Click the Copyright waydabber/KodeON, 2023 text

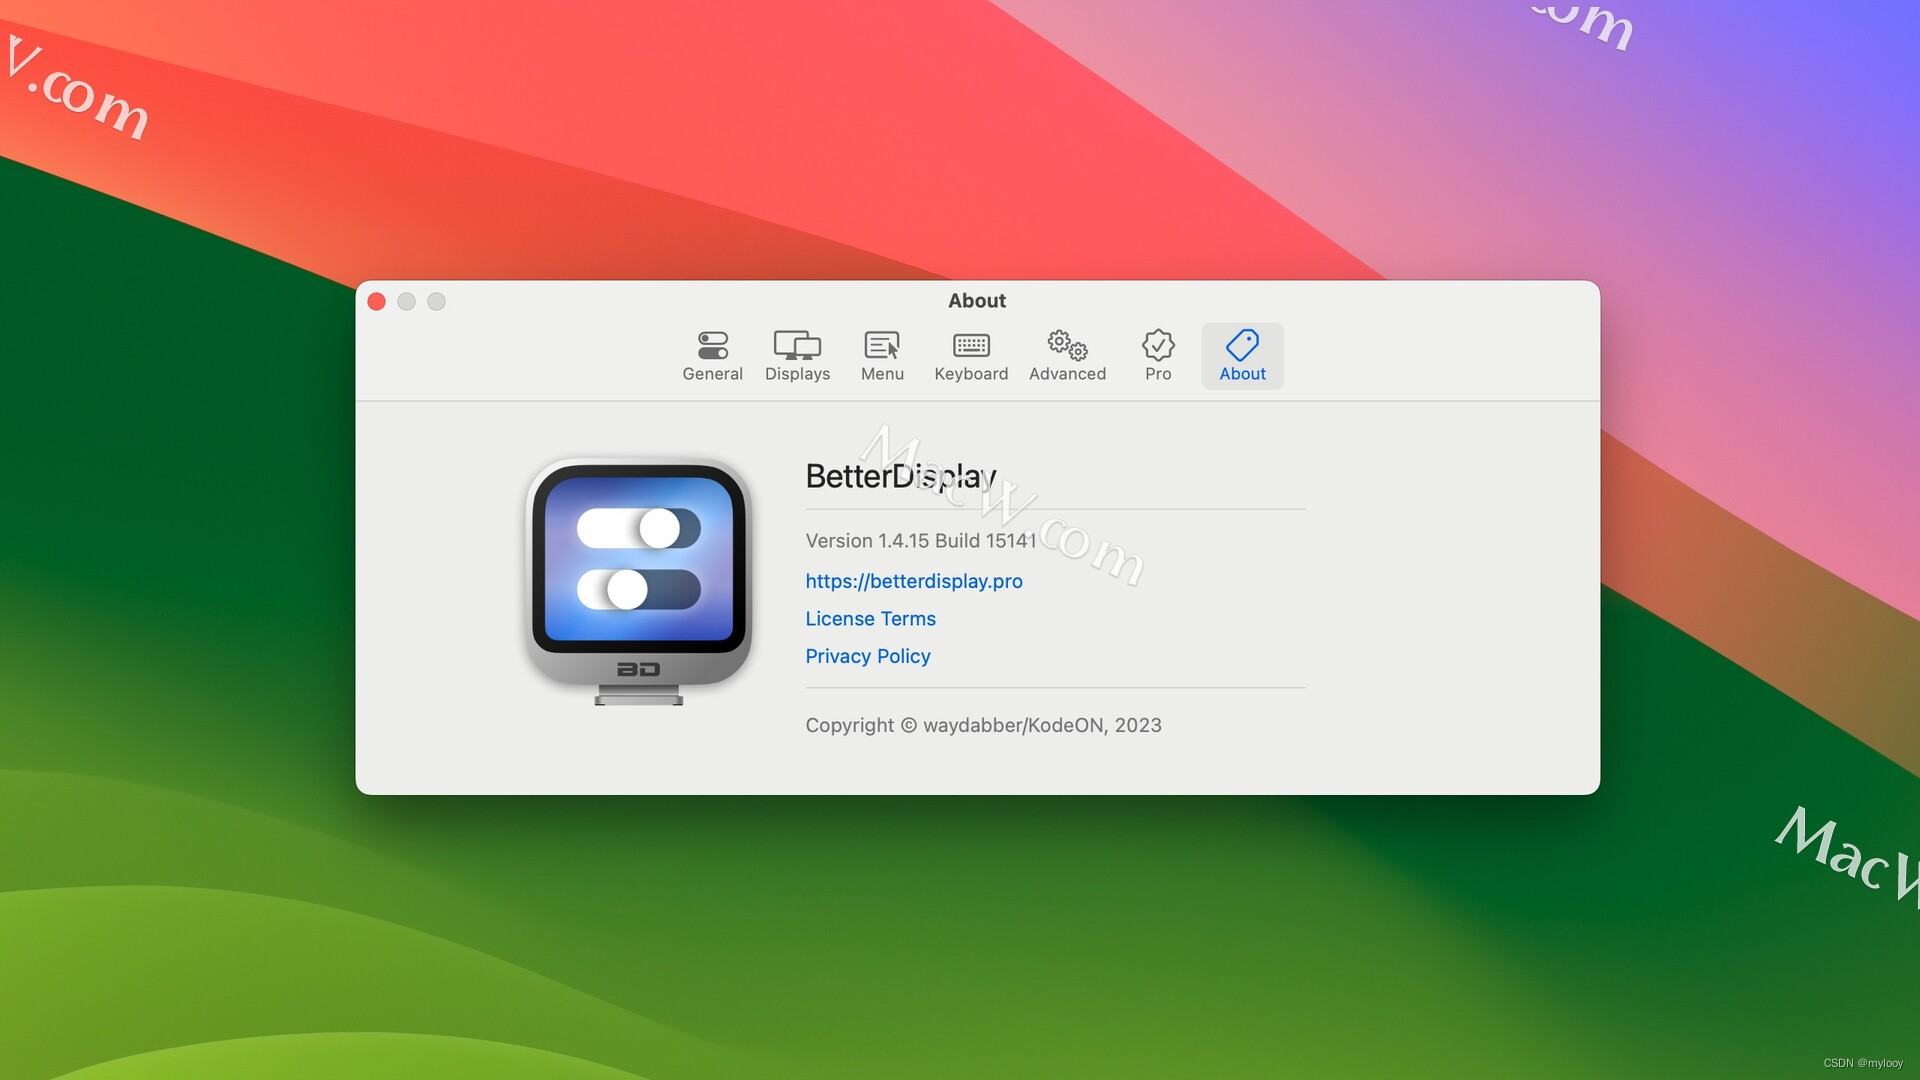(x=983, y=725)
